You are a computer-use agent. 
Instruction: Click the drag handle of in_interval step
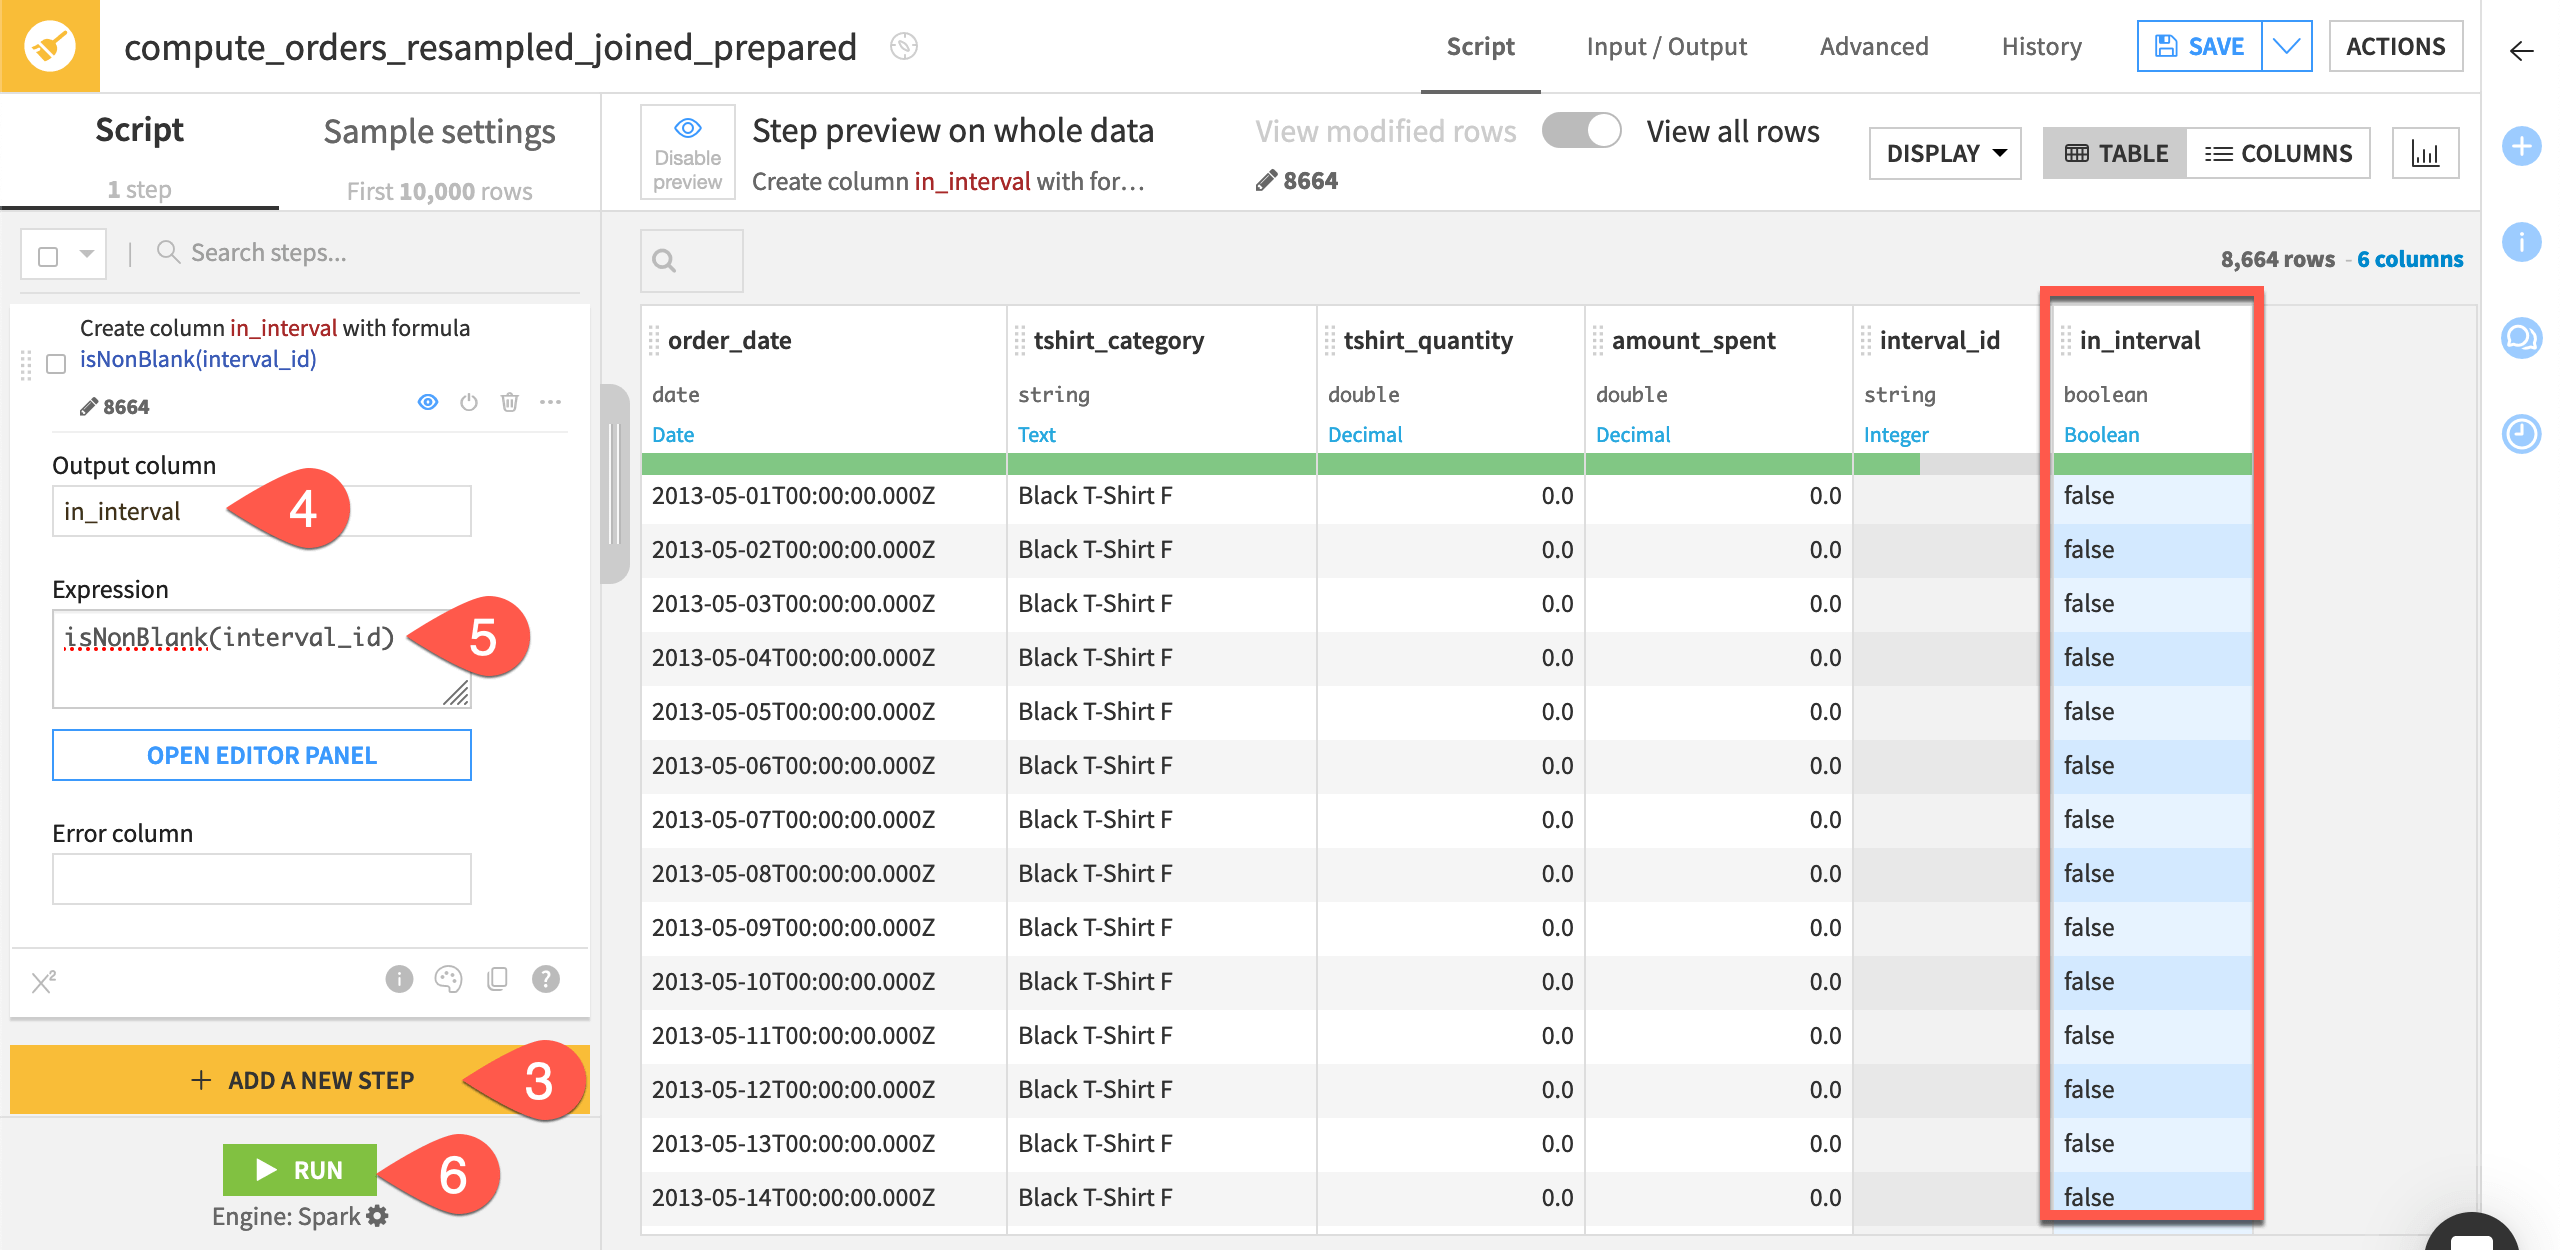(x=26, y=364)
